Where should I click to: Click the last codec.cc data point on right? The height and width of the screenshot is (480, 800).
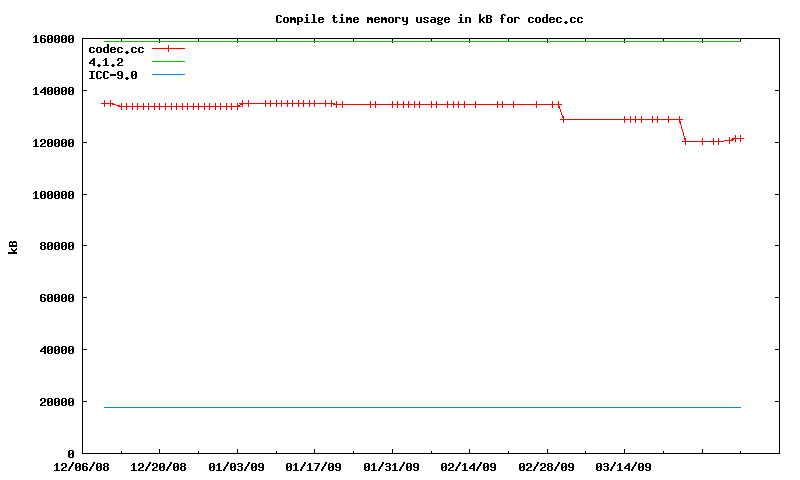[x=741, y=138]
